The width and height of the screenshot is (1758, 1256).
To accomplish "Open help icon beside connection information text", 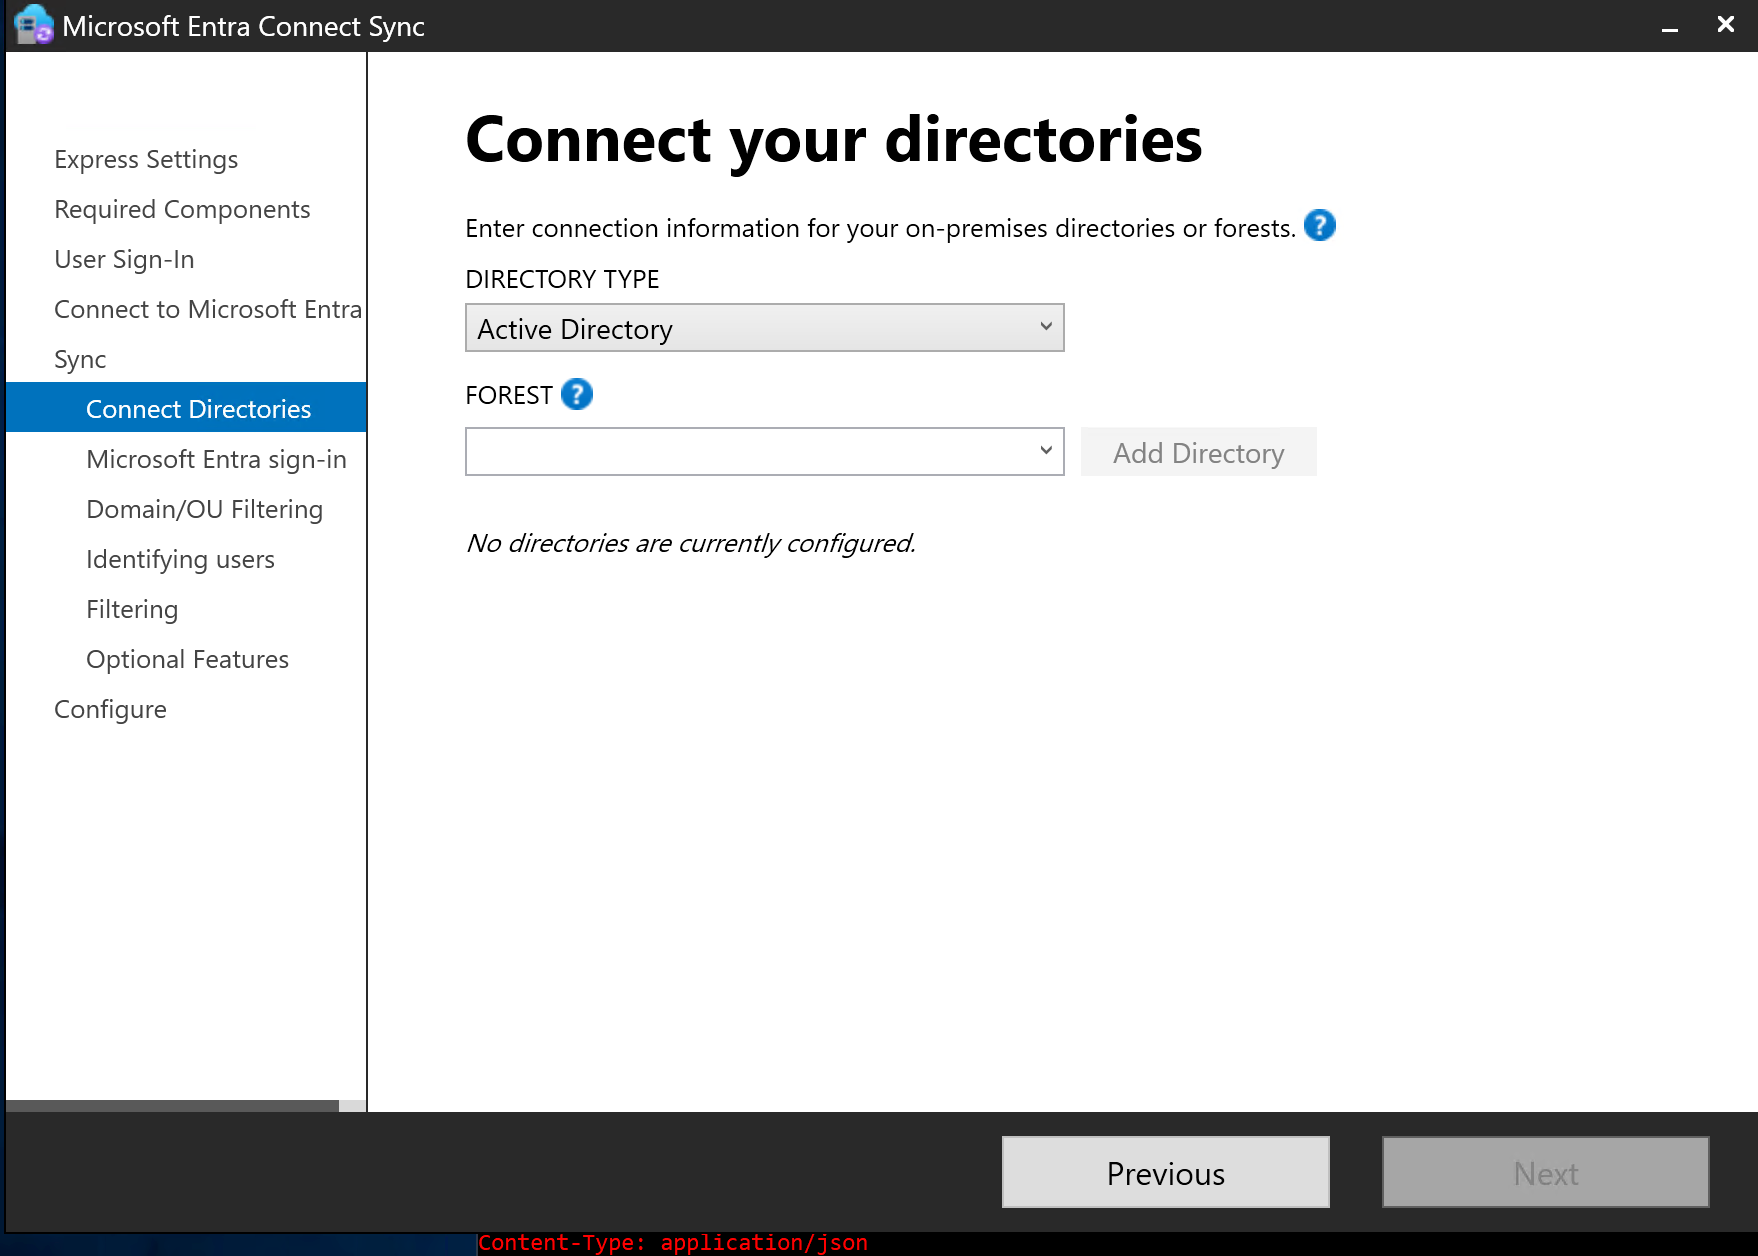I will tap(1320, 226).
